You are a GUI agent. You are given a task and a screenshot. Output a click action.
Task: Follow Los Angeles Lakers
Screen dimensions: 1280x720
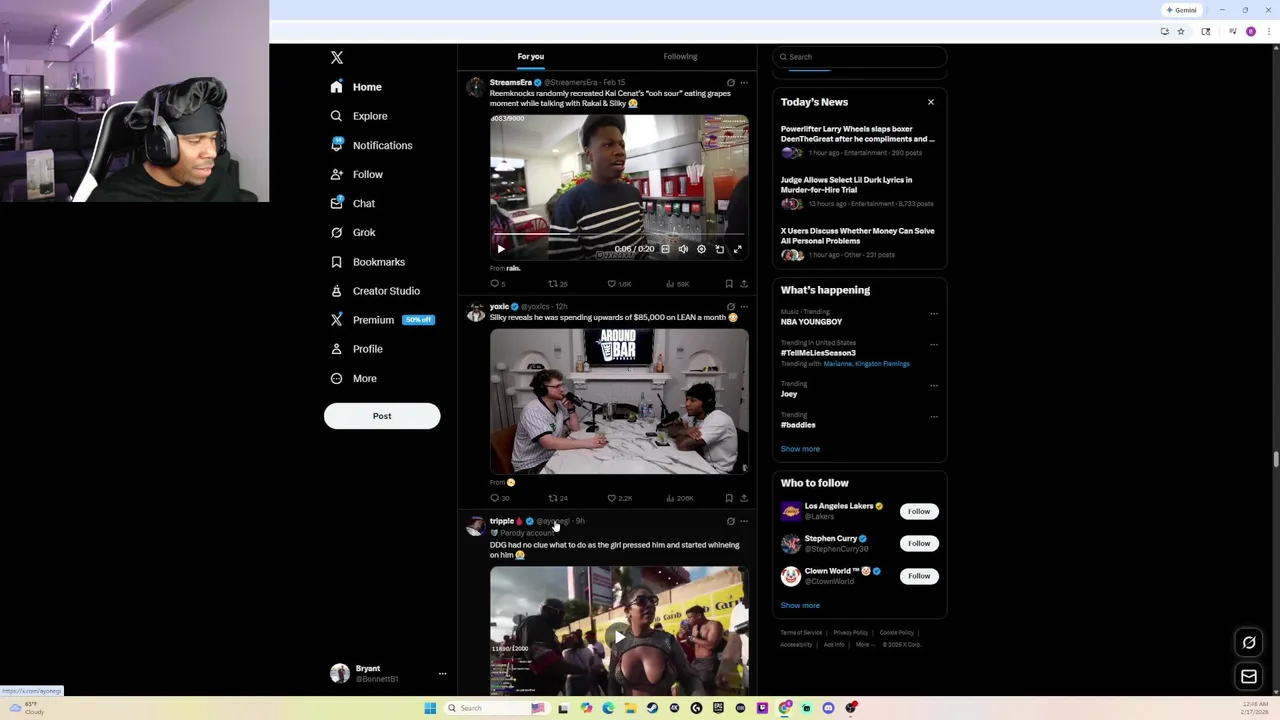pyautogui.click(x=919, y=512)
